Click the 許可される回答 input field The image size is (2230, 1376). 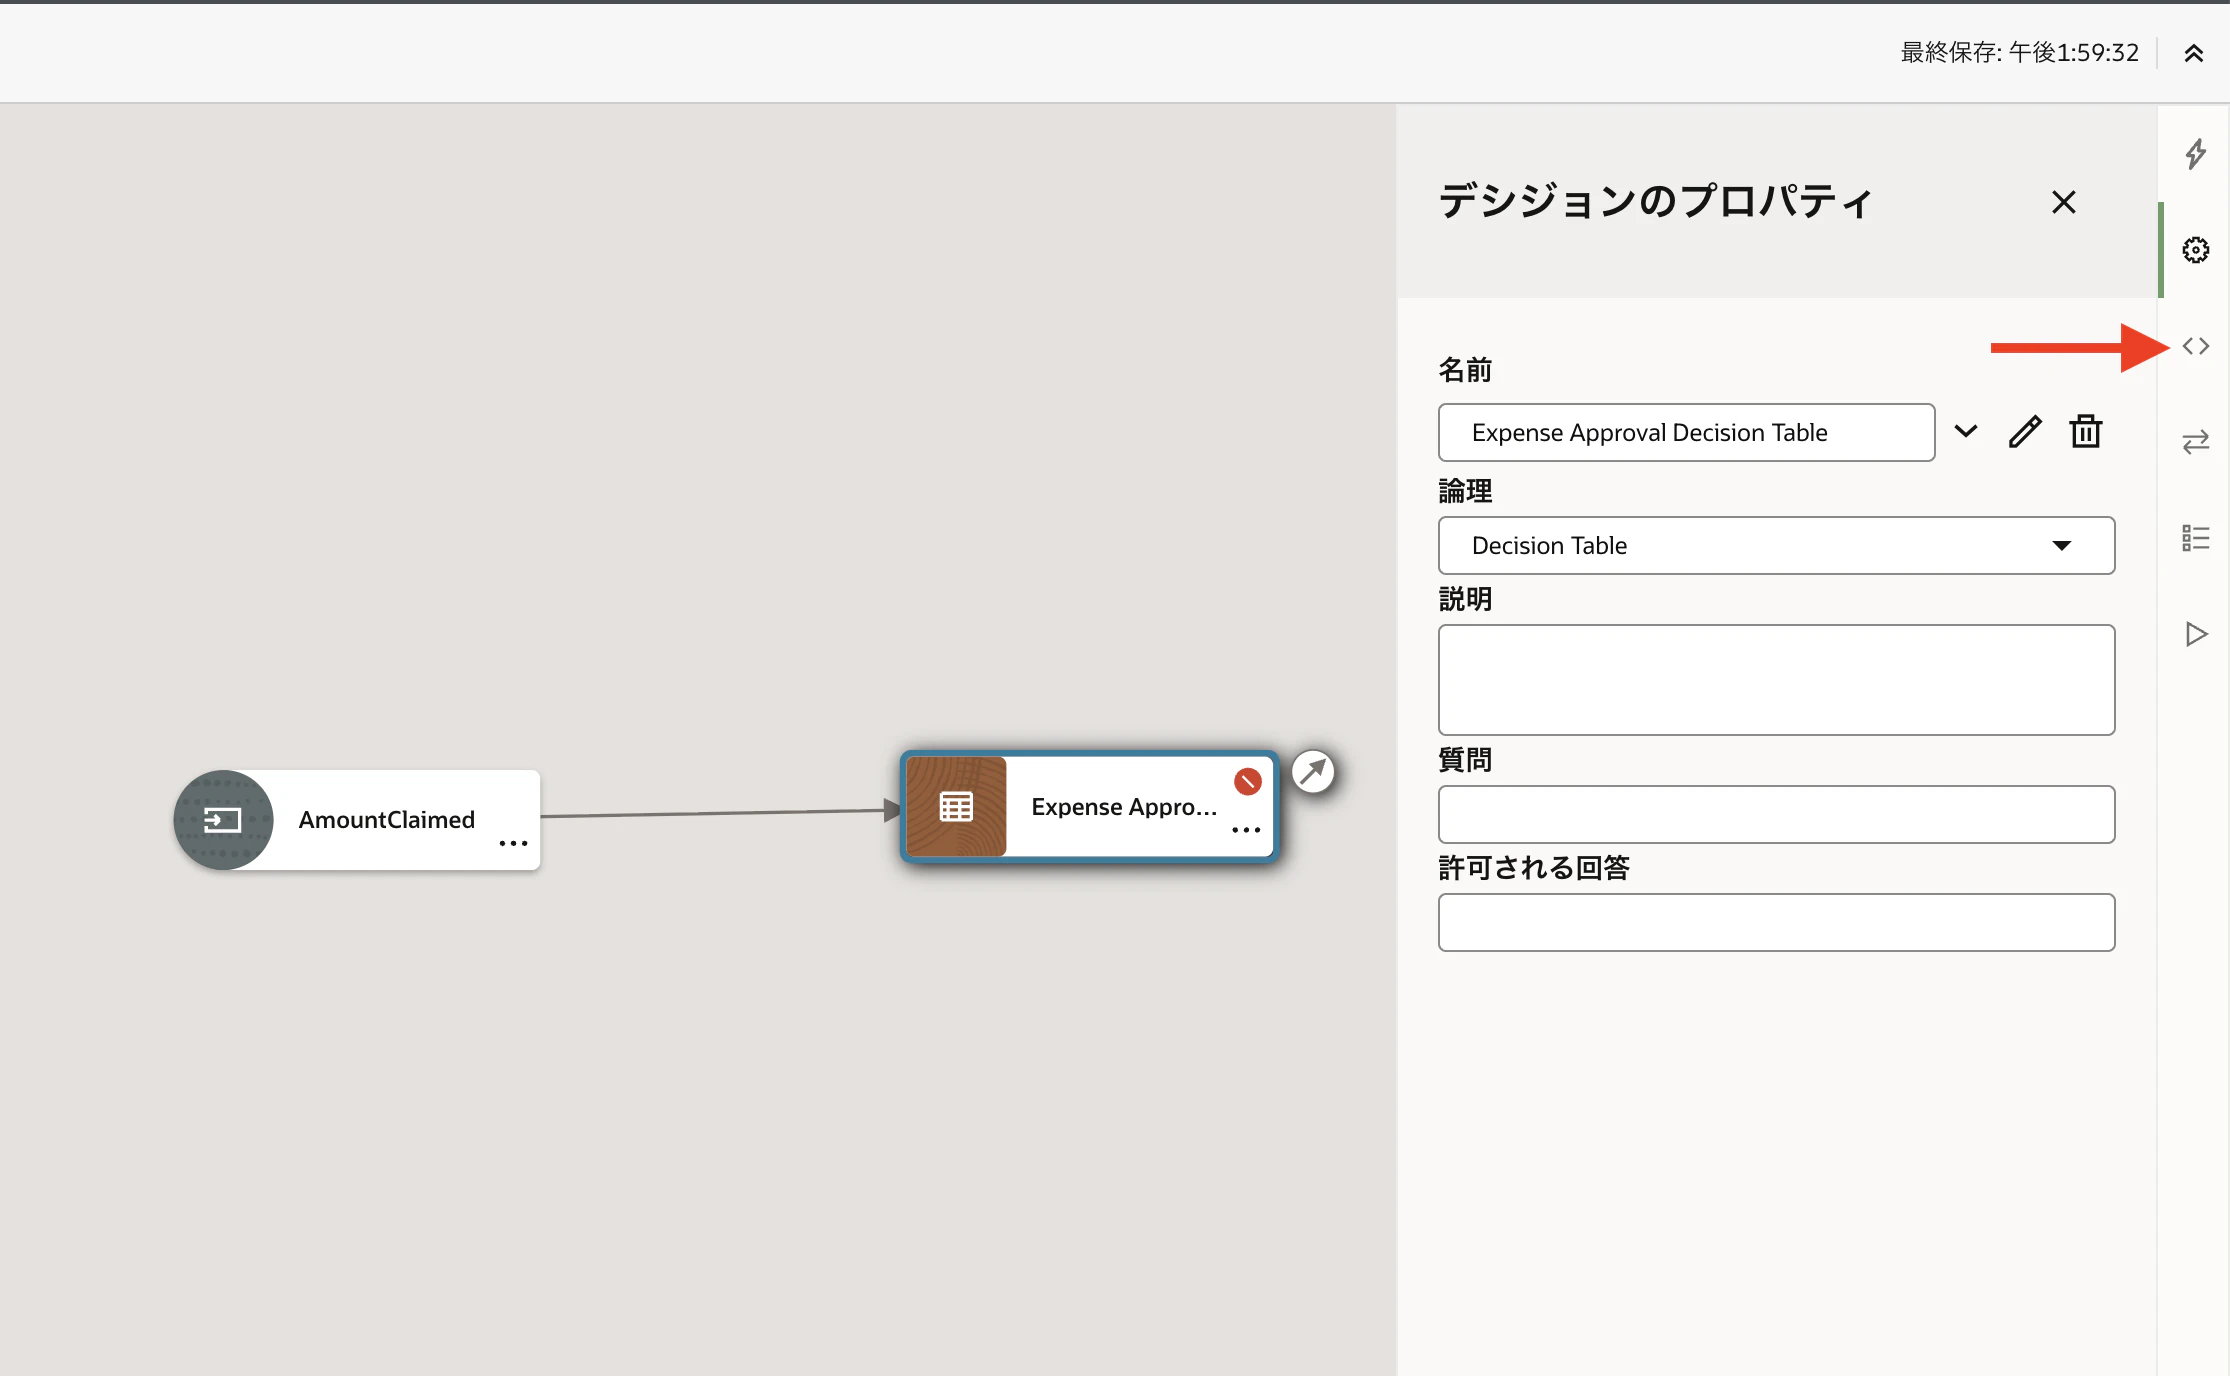[x=1776, y=922]
